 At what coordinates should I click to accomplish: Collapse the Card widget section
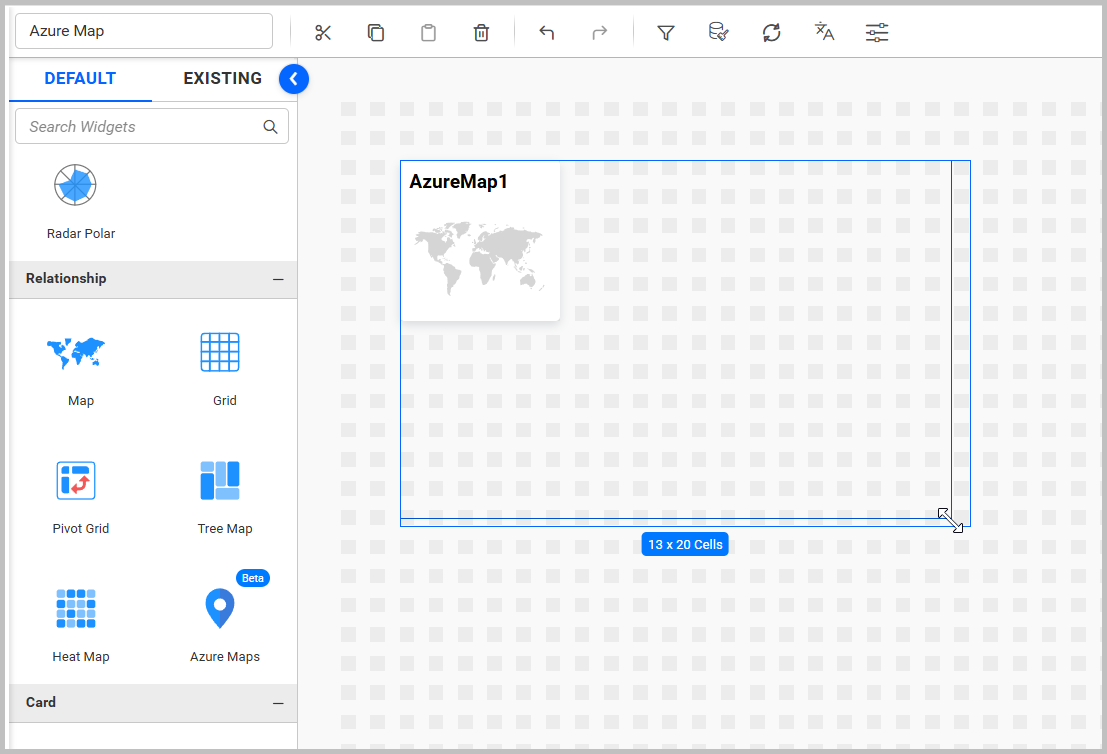(279, 702)
